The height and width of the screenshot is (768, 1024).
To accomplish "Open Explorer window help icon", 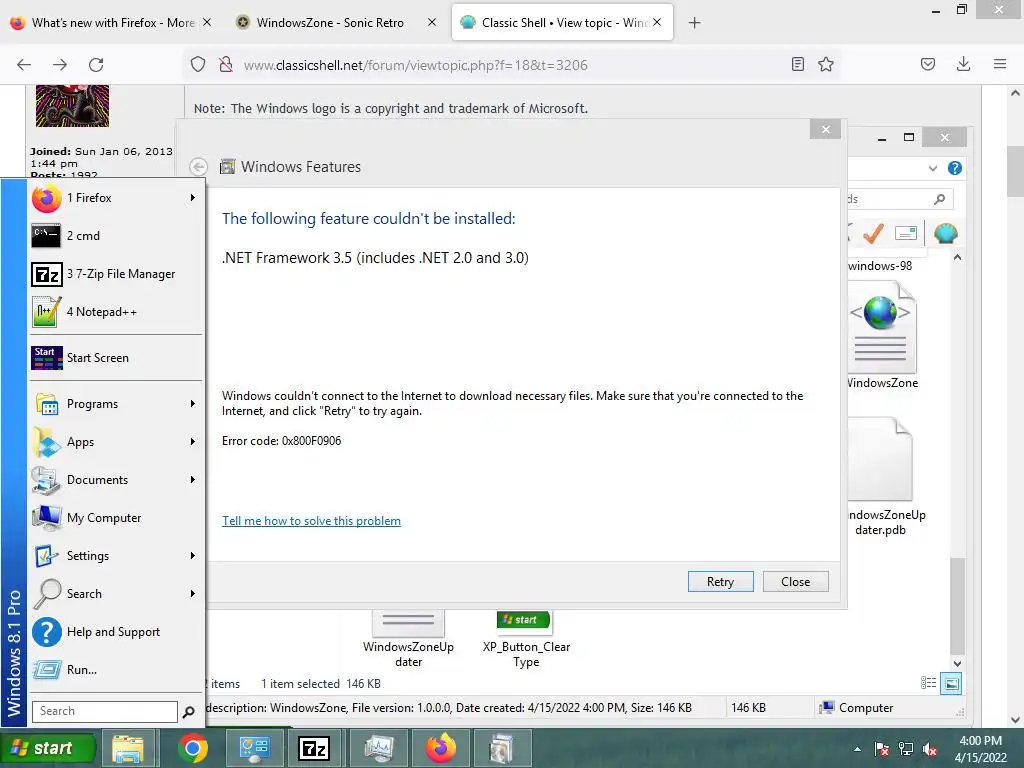I will [x=955, y=168].
